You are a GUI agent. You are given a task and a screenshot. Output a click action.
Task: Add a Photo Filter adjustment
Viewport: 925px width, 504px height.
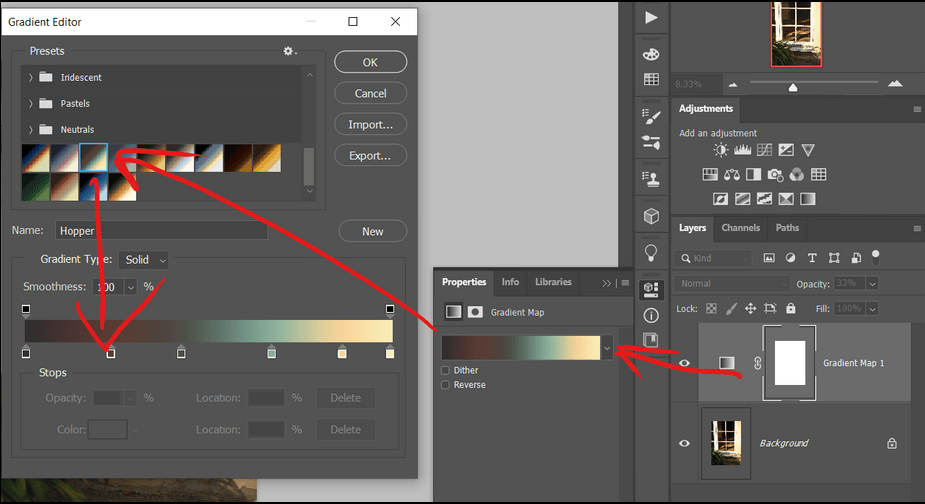pyautogui.click(x=775, y=174)
